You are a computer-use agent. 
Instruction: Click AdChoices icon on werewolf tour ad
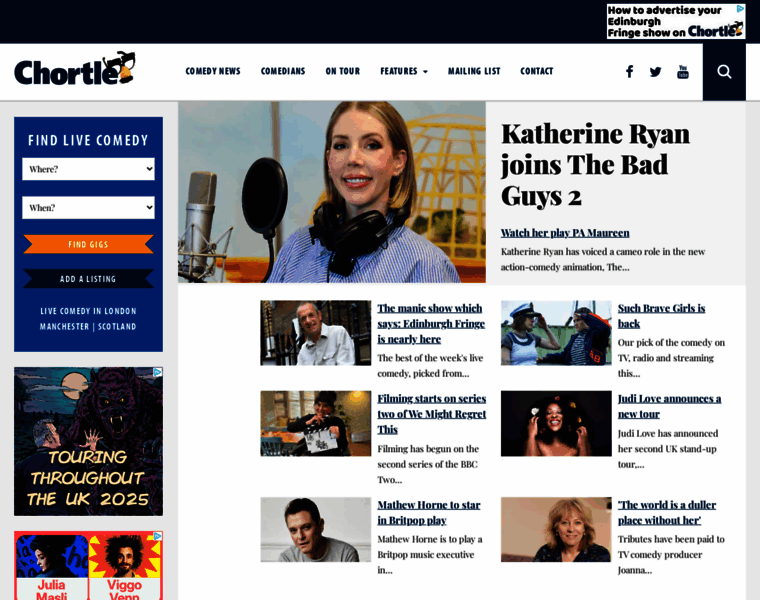pyautogui.click(x=158, y=372)
